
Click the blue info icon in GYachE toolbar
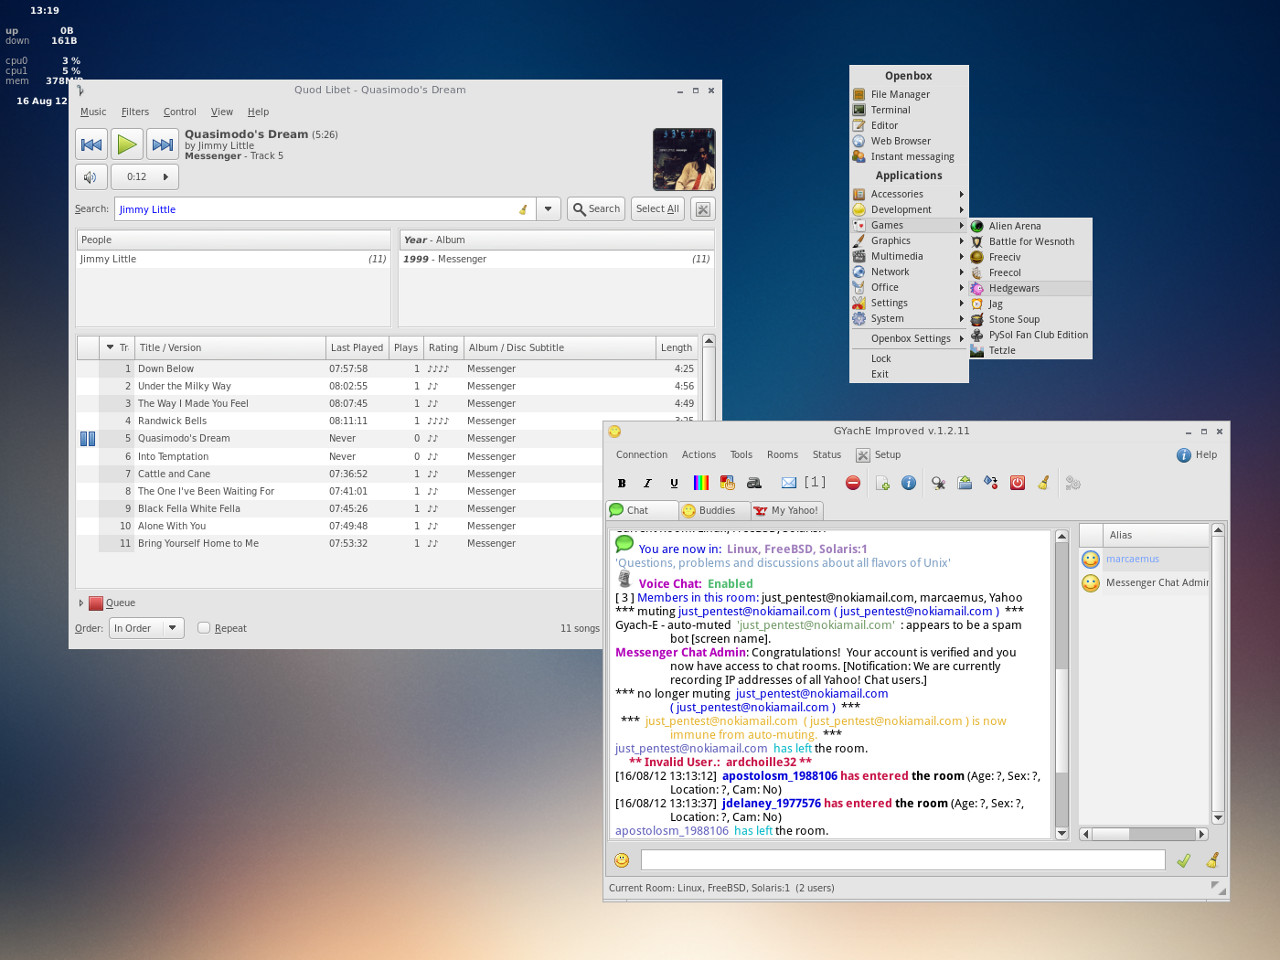click(x=908, y=483)
